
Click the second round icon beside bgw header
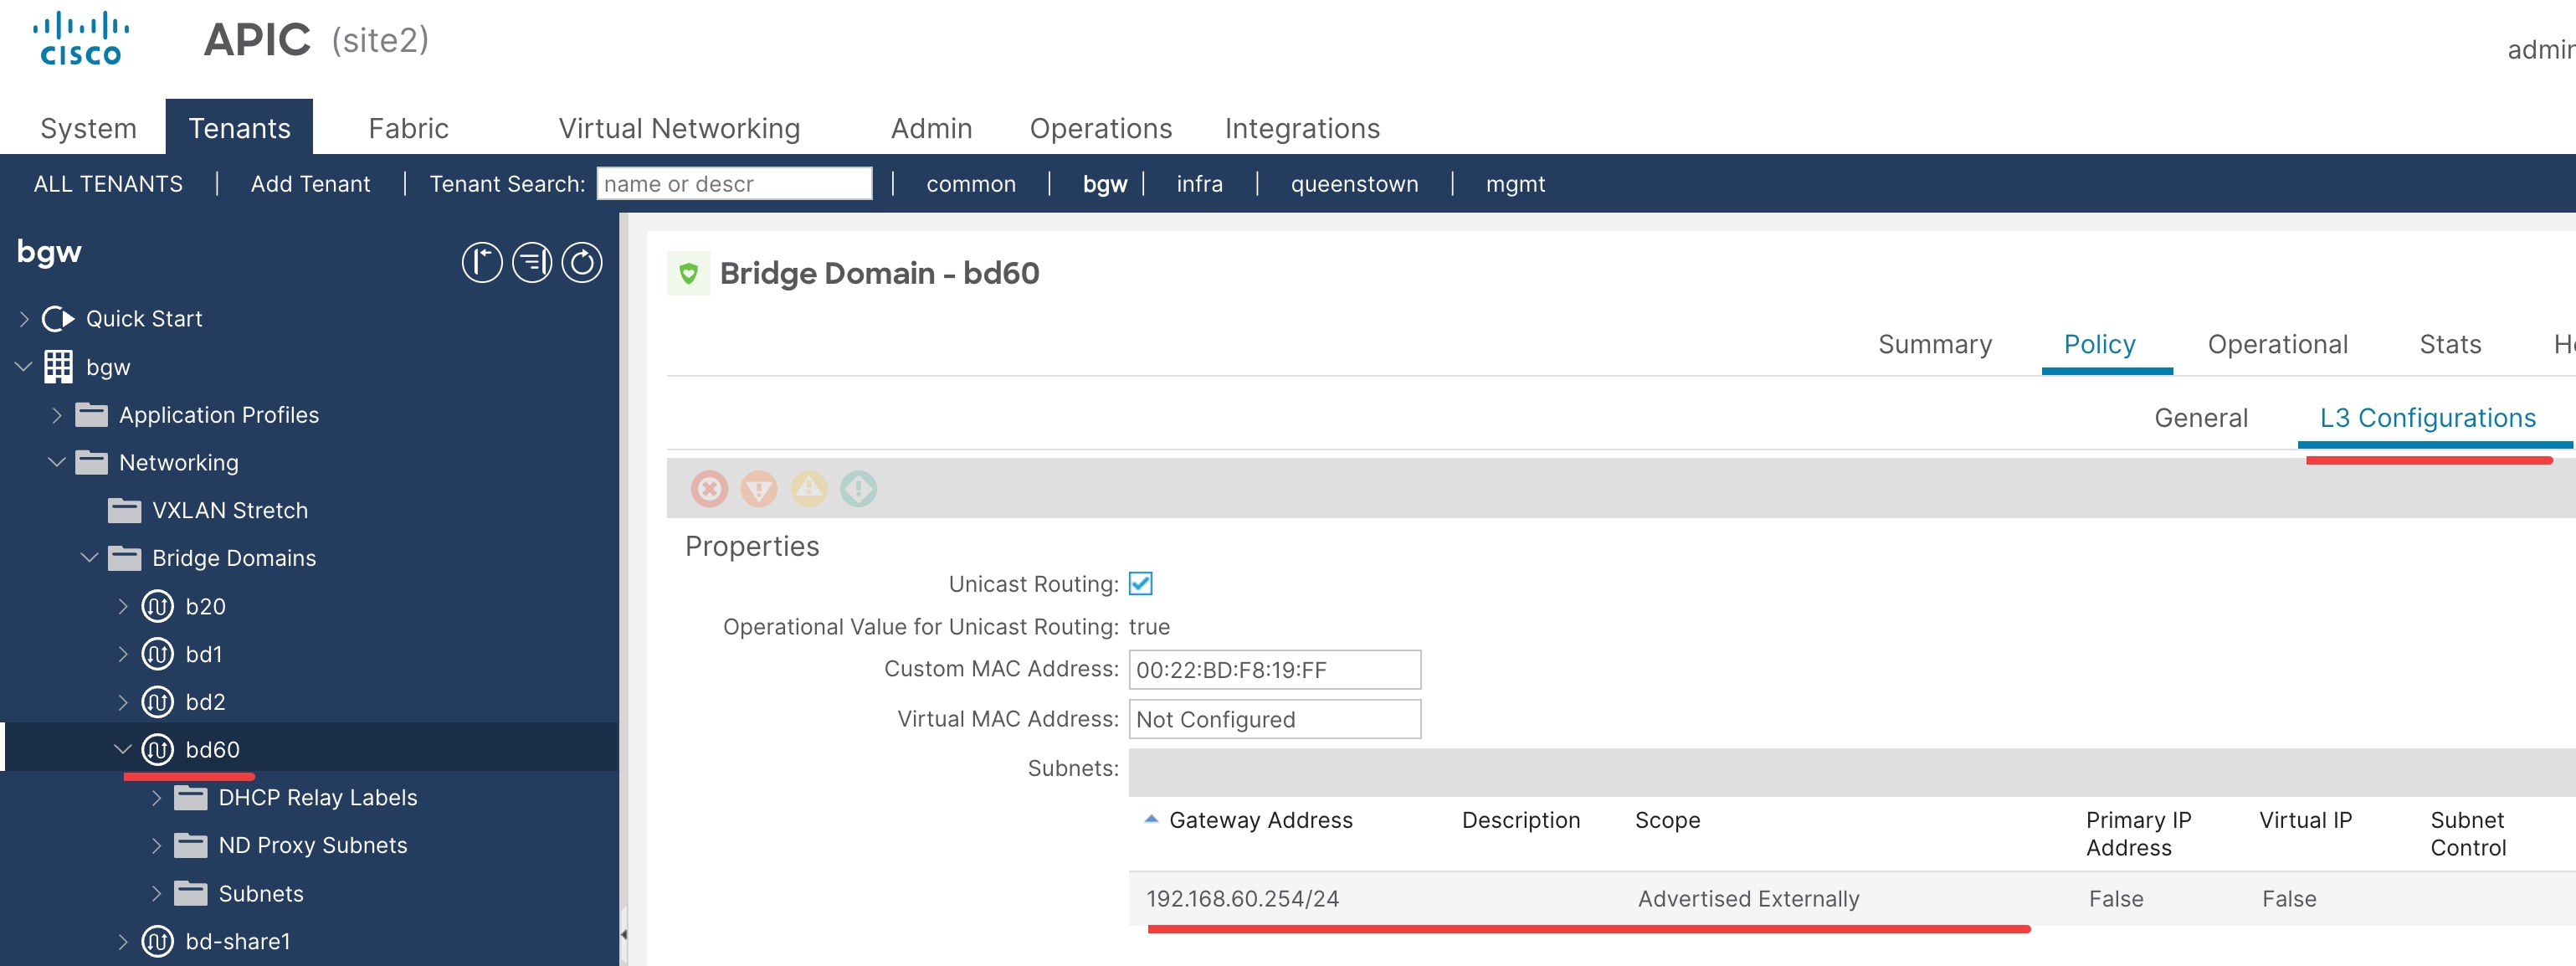(532, 263)
